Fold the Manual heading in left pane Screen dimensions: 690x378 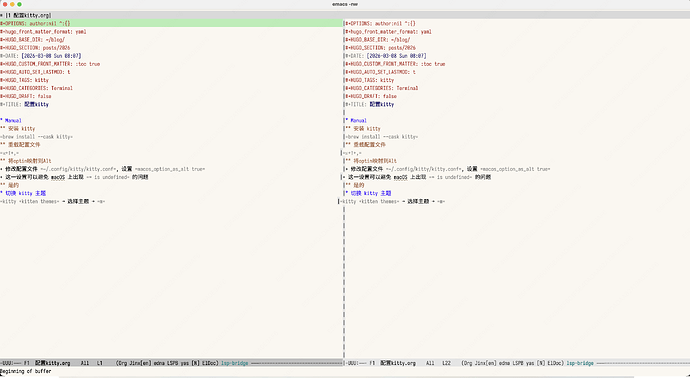[x=11, y=120]
